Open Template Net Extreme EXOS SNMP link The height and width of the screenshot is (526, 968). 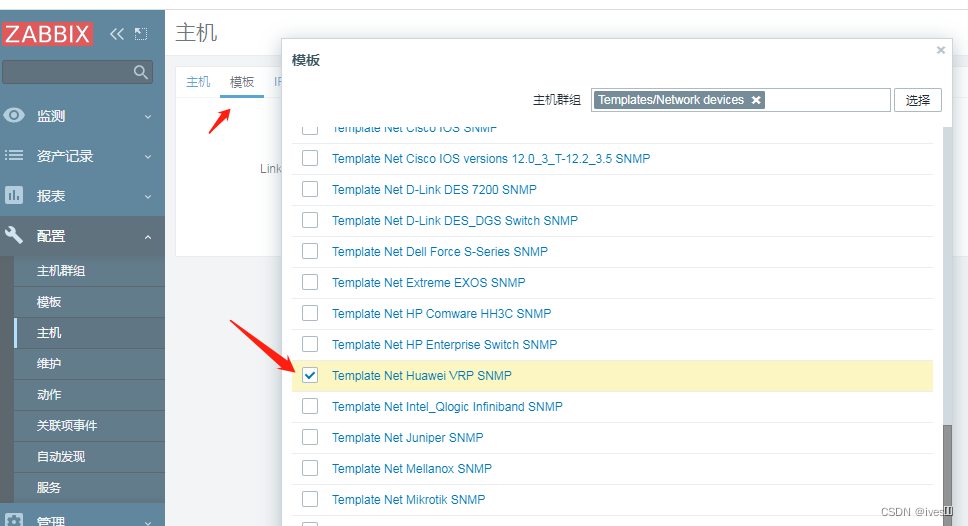(428, 282)
